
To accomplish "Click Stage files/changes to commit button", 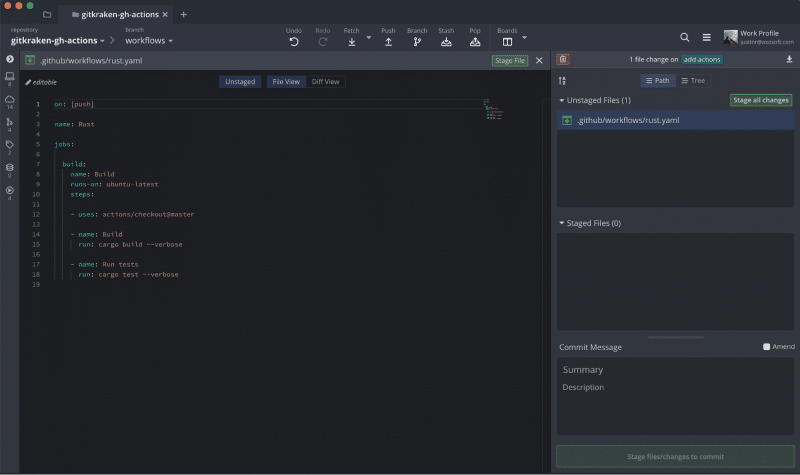I will [x=676, y=457].
